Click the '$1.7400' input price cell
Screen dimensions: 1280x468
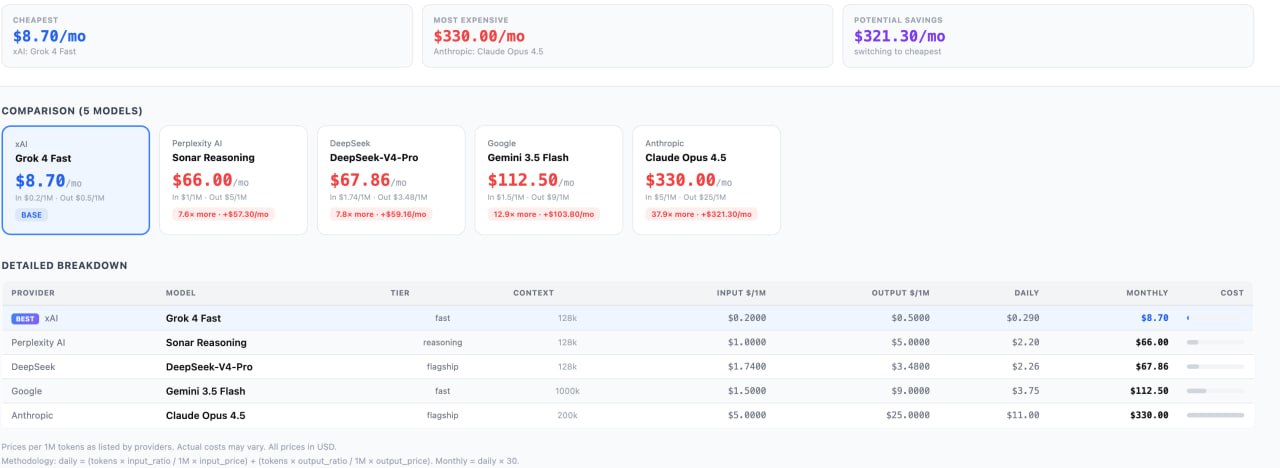click(x=747, y=367)
